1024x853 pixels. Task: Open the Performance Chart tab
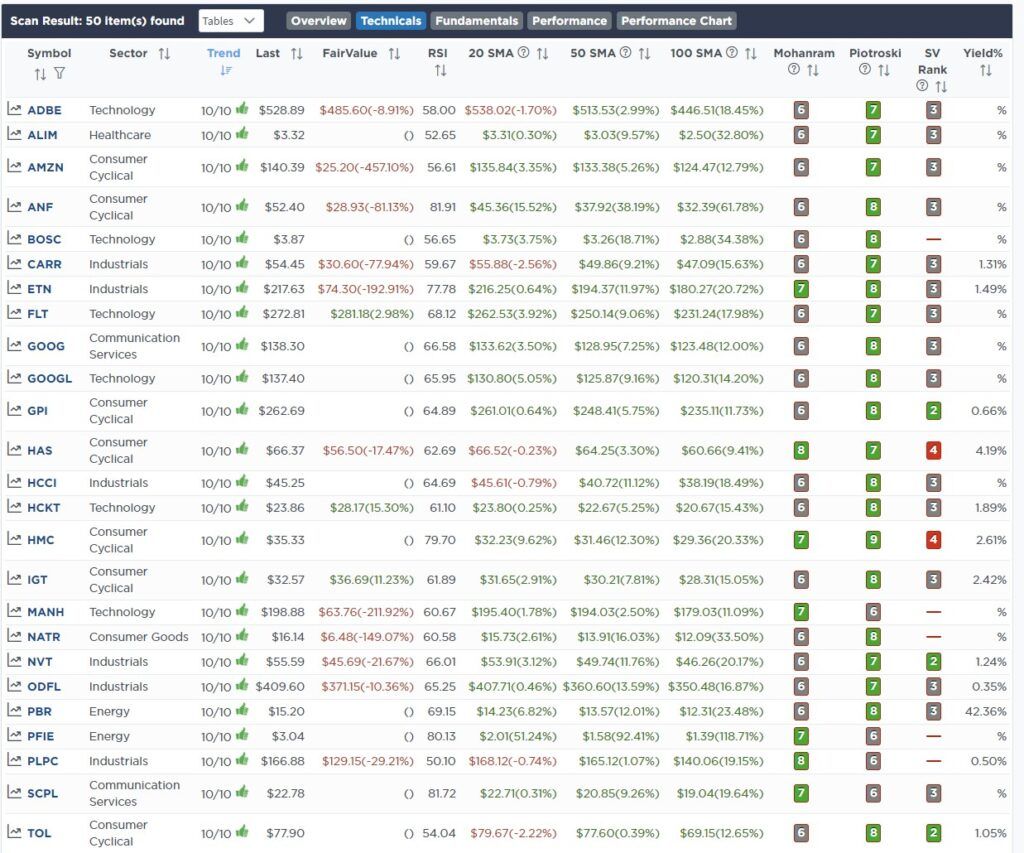(676, 20)
